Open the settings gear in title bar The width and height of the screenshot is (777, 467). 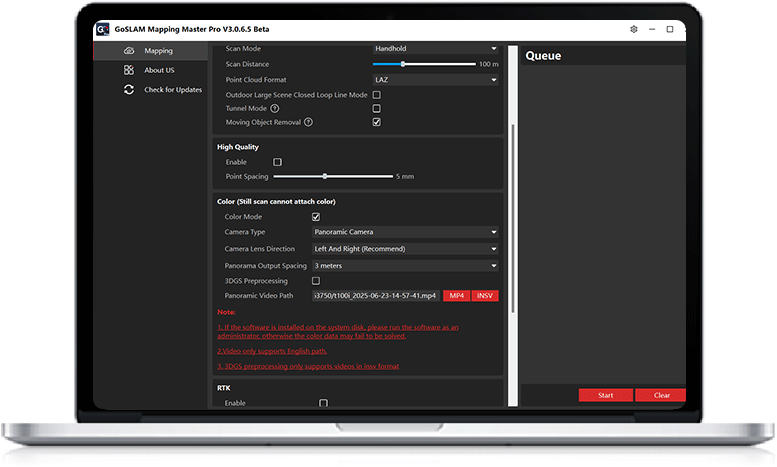pyautogui.click(x=634, y=29)
